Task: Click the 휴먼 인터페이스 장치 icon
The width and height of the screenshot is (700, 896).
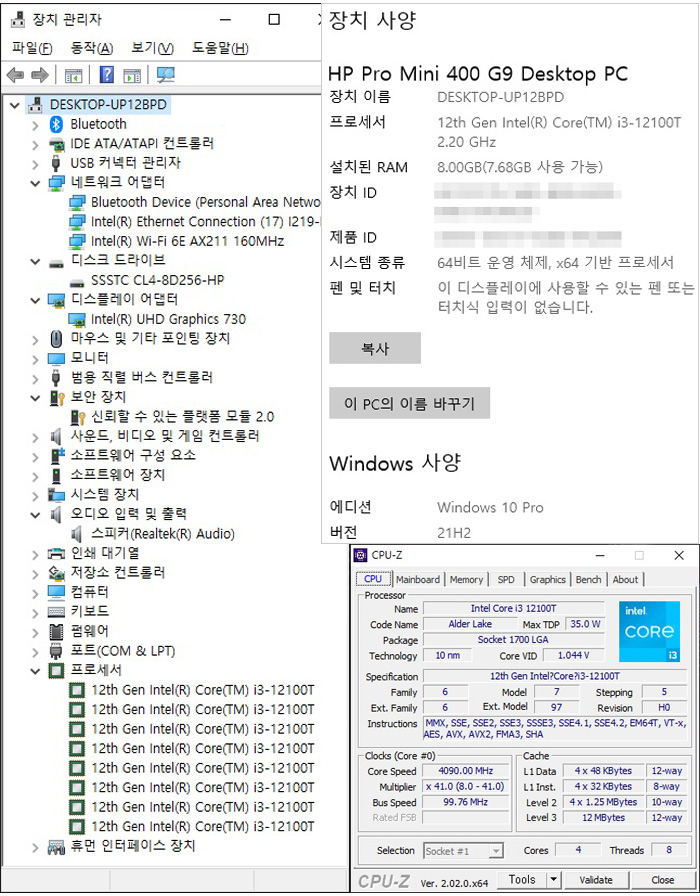Action: 56,846
